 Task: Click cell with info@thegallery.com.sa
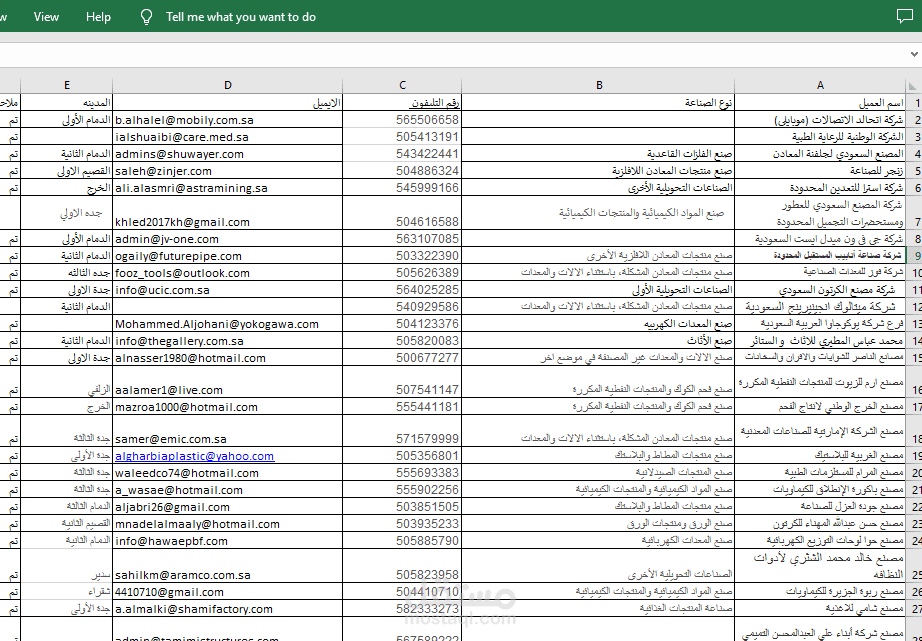[x=228, y=341]
